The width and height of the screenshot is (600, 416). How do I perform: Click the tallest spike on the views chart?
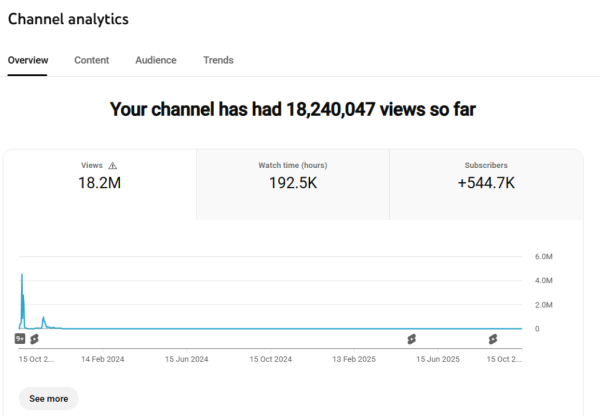click(22, 278)
